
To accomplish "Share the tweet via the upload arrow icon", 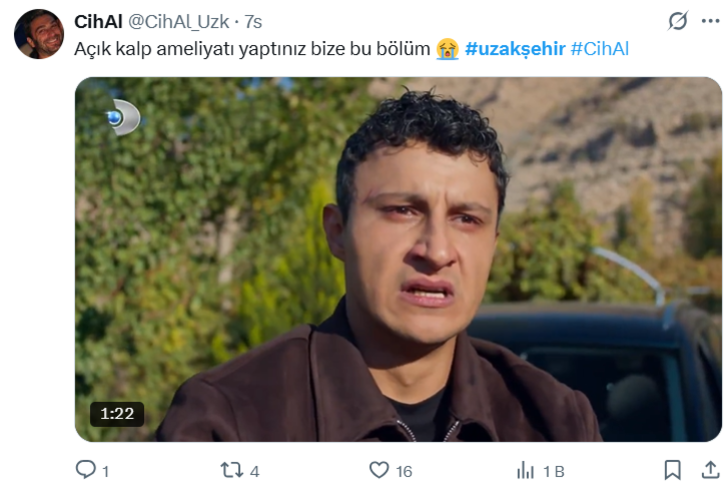I will coord(710,469).
